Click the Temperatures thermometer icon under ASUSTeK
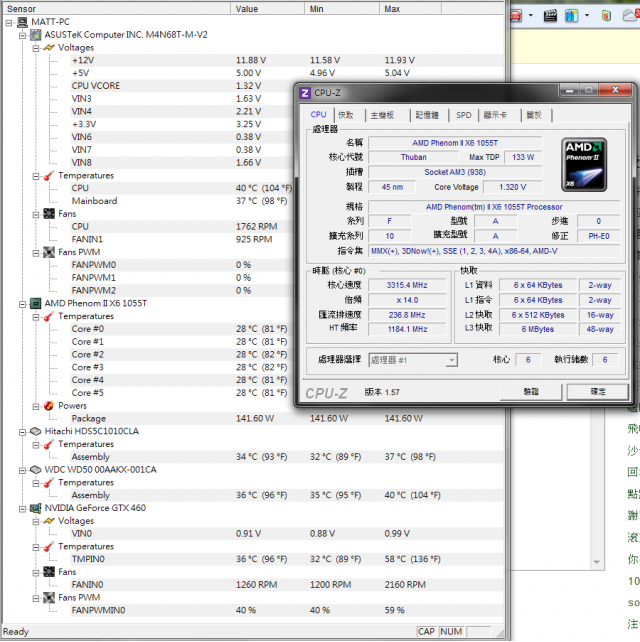Screen dimensions: 640x642 coord(49,176)
